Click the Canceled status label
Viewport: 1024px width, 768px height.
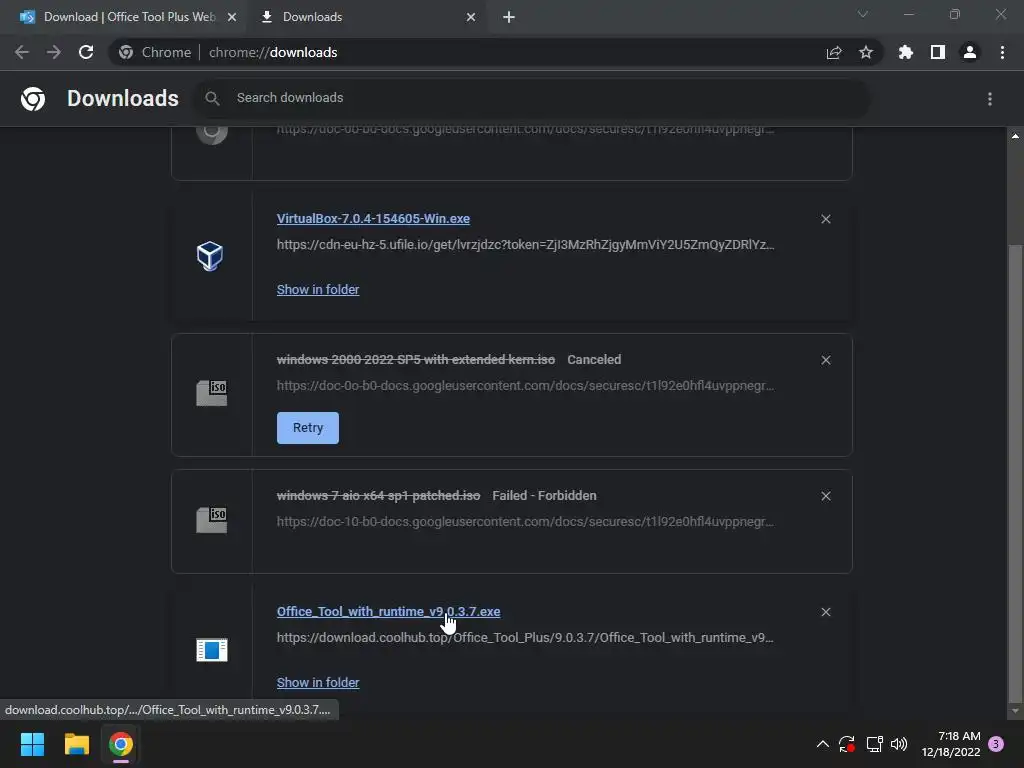pyautogui.click(x=594, y=360)
